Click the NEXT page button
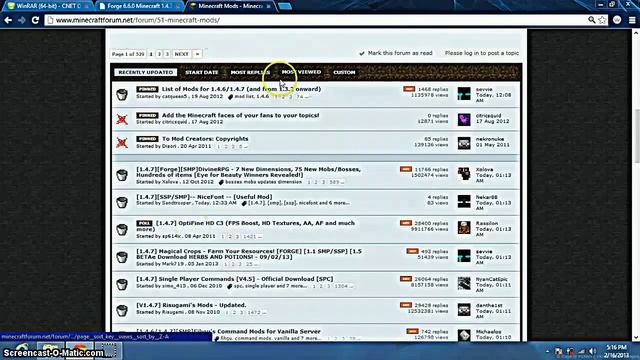 pyautogui.click(x=181, y=54)
